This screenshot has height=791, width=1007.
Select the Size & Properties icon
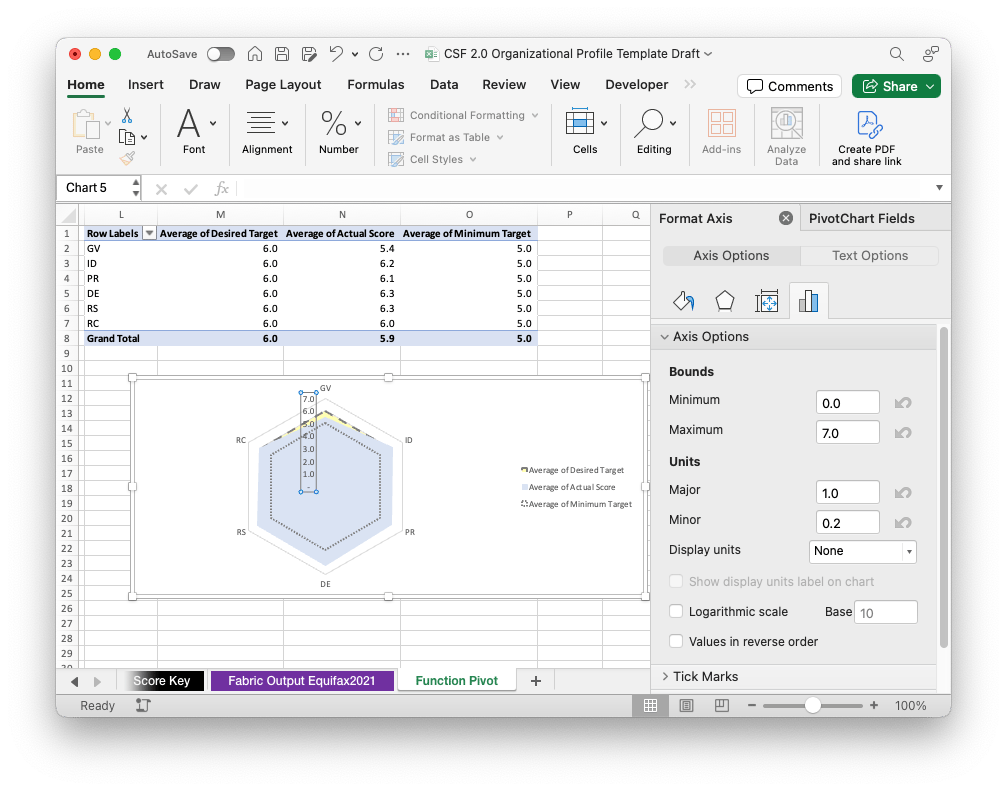(x=766, y=300)
